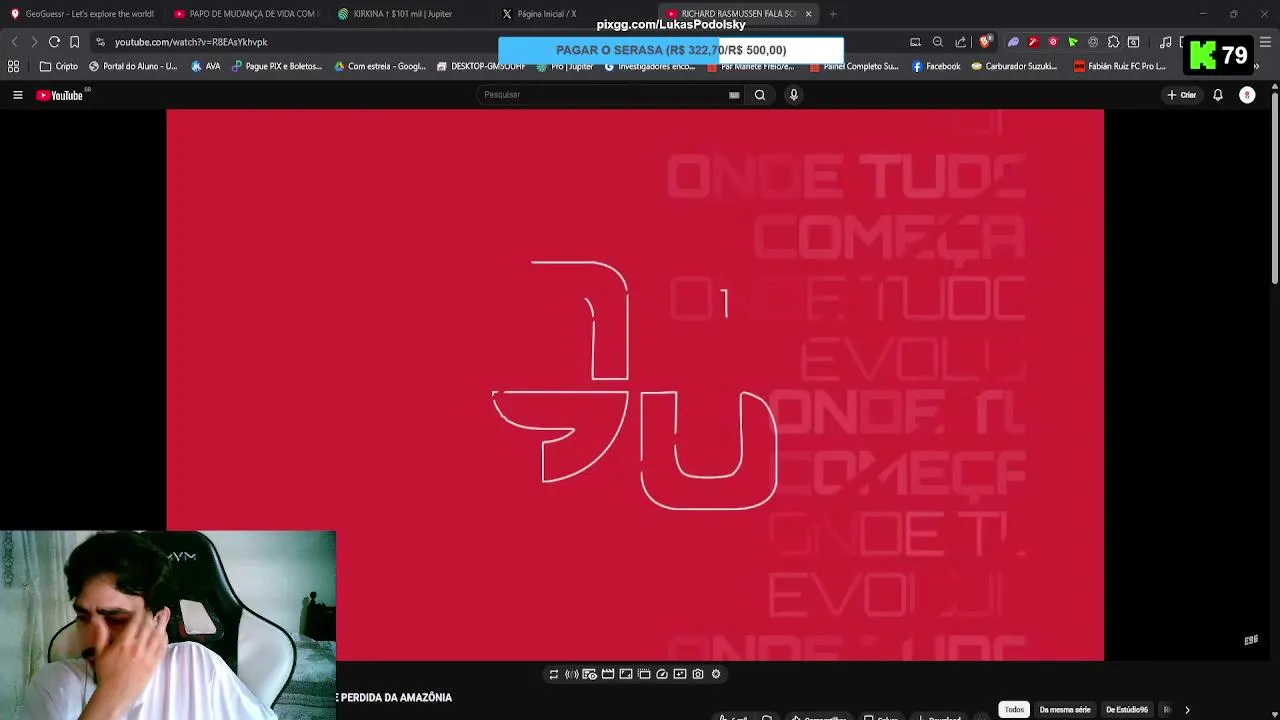
Task: Open the Portal do Aluno bookmark
Action: tap(133, 66)
